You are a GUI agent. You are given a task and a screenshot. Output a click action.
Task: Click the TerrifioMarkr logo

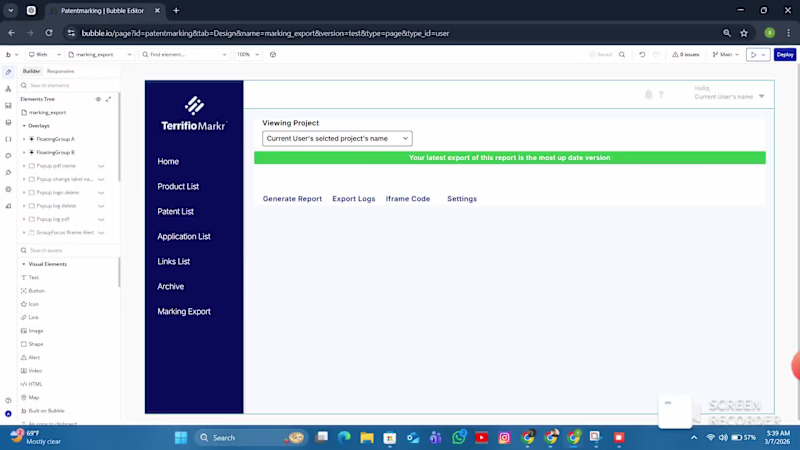194,114
